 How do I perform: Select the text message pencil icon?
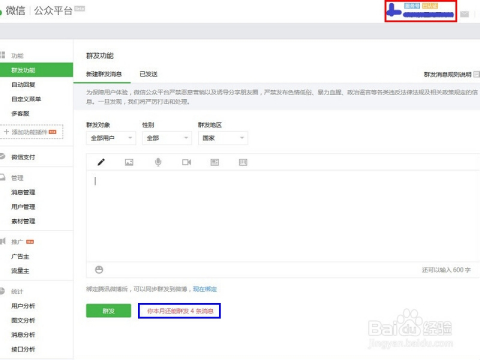(x=101, y=162)
